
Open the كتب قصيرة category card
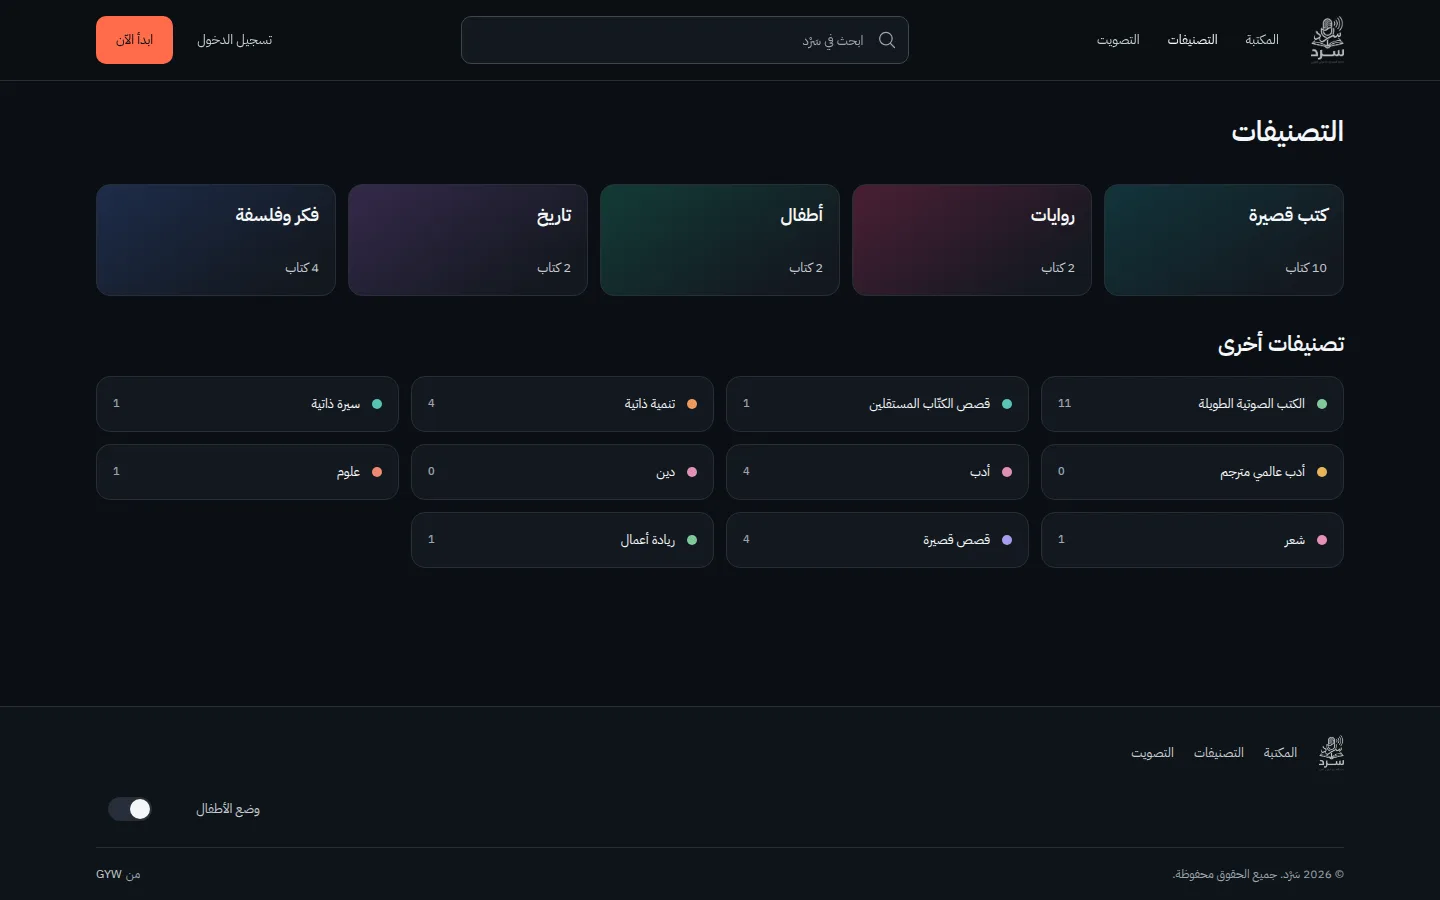pyautogui.click(x=1224, y=240)
